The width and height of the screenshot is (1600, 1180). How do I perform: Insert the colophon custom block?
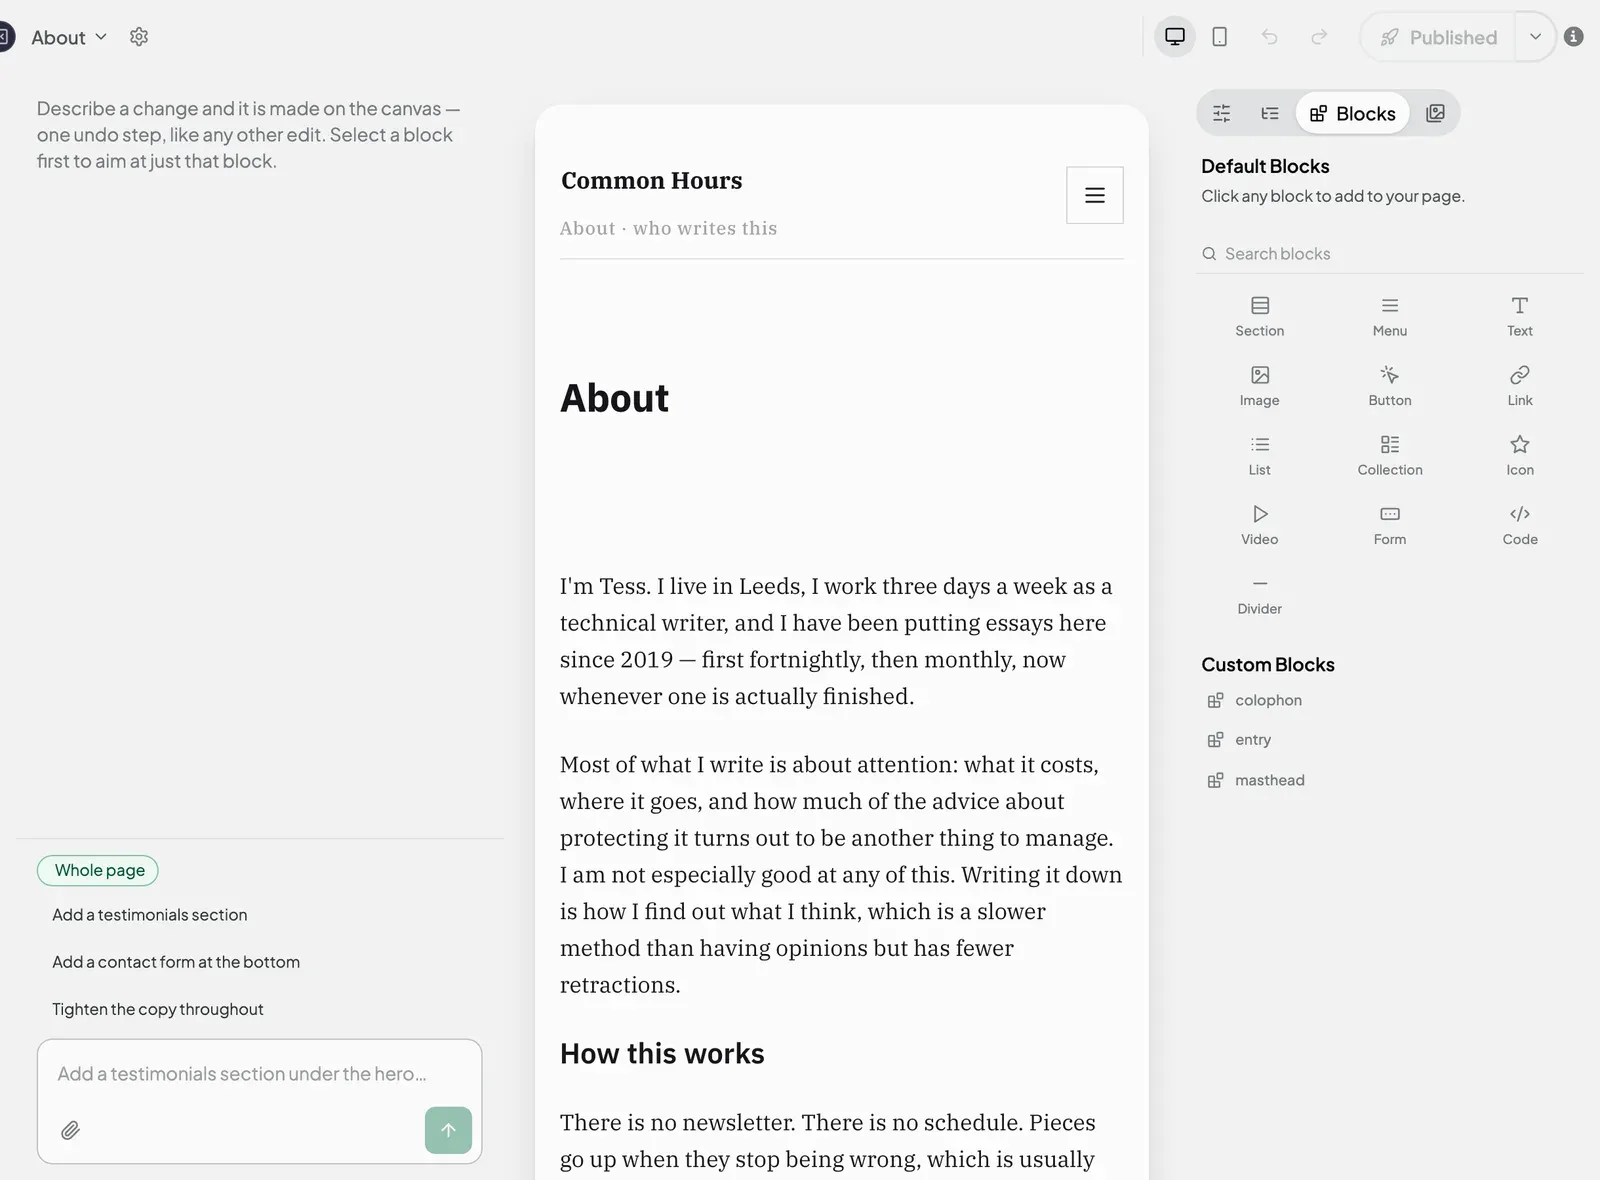(1255, 700)
